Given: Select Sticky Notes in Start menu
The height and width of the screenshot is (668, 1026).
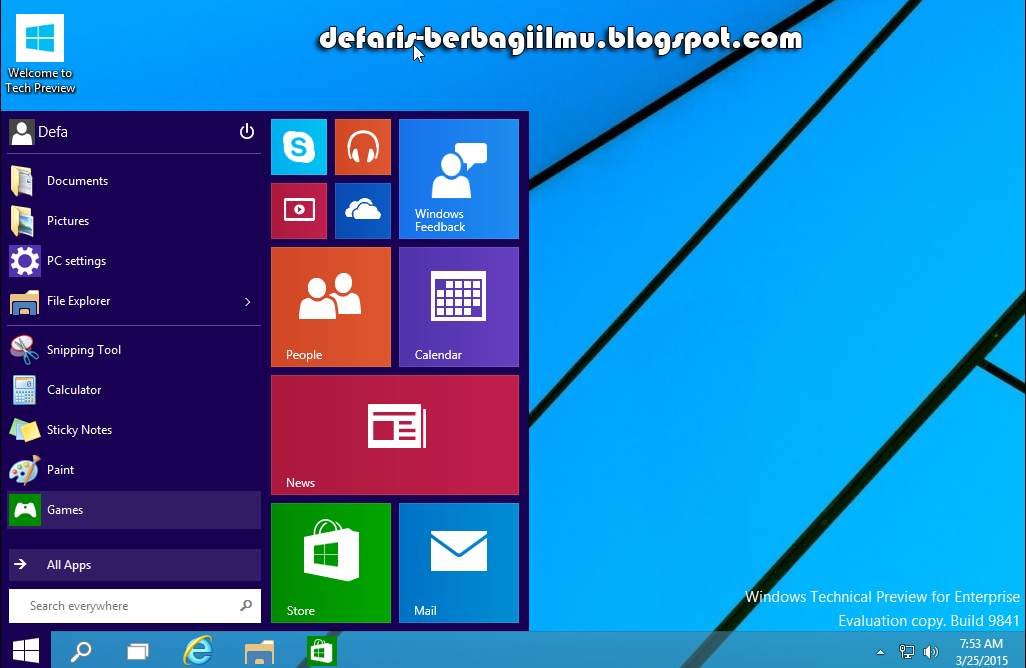Looking at the screenshot, I should click(79, 430).
